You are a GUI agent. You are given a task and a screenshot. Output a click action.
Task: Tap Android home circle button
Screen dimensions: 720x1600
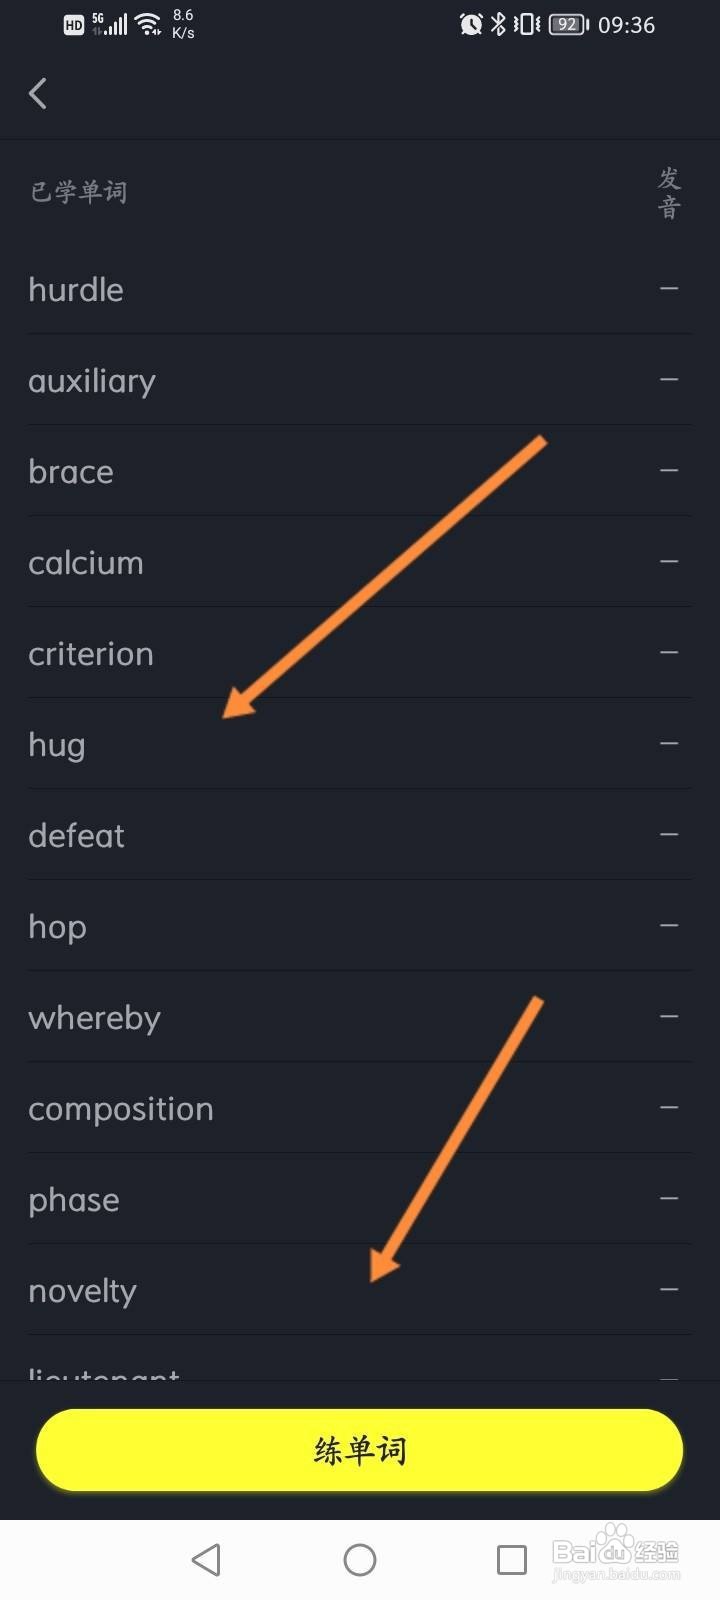[x=360, y=1559]
